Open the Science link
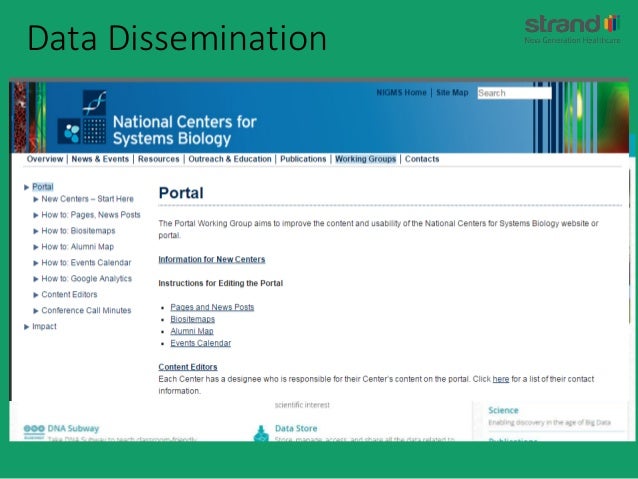Screen dimensions: 638x479 [503, 410]
